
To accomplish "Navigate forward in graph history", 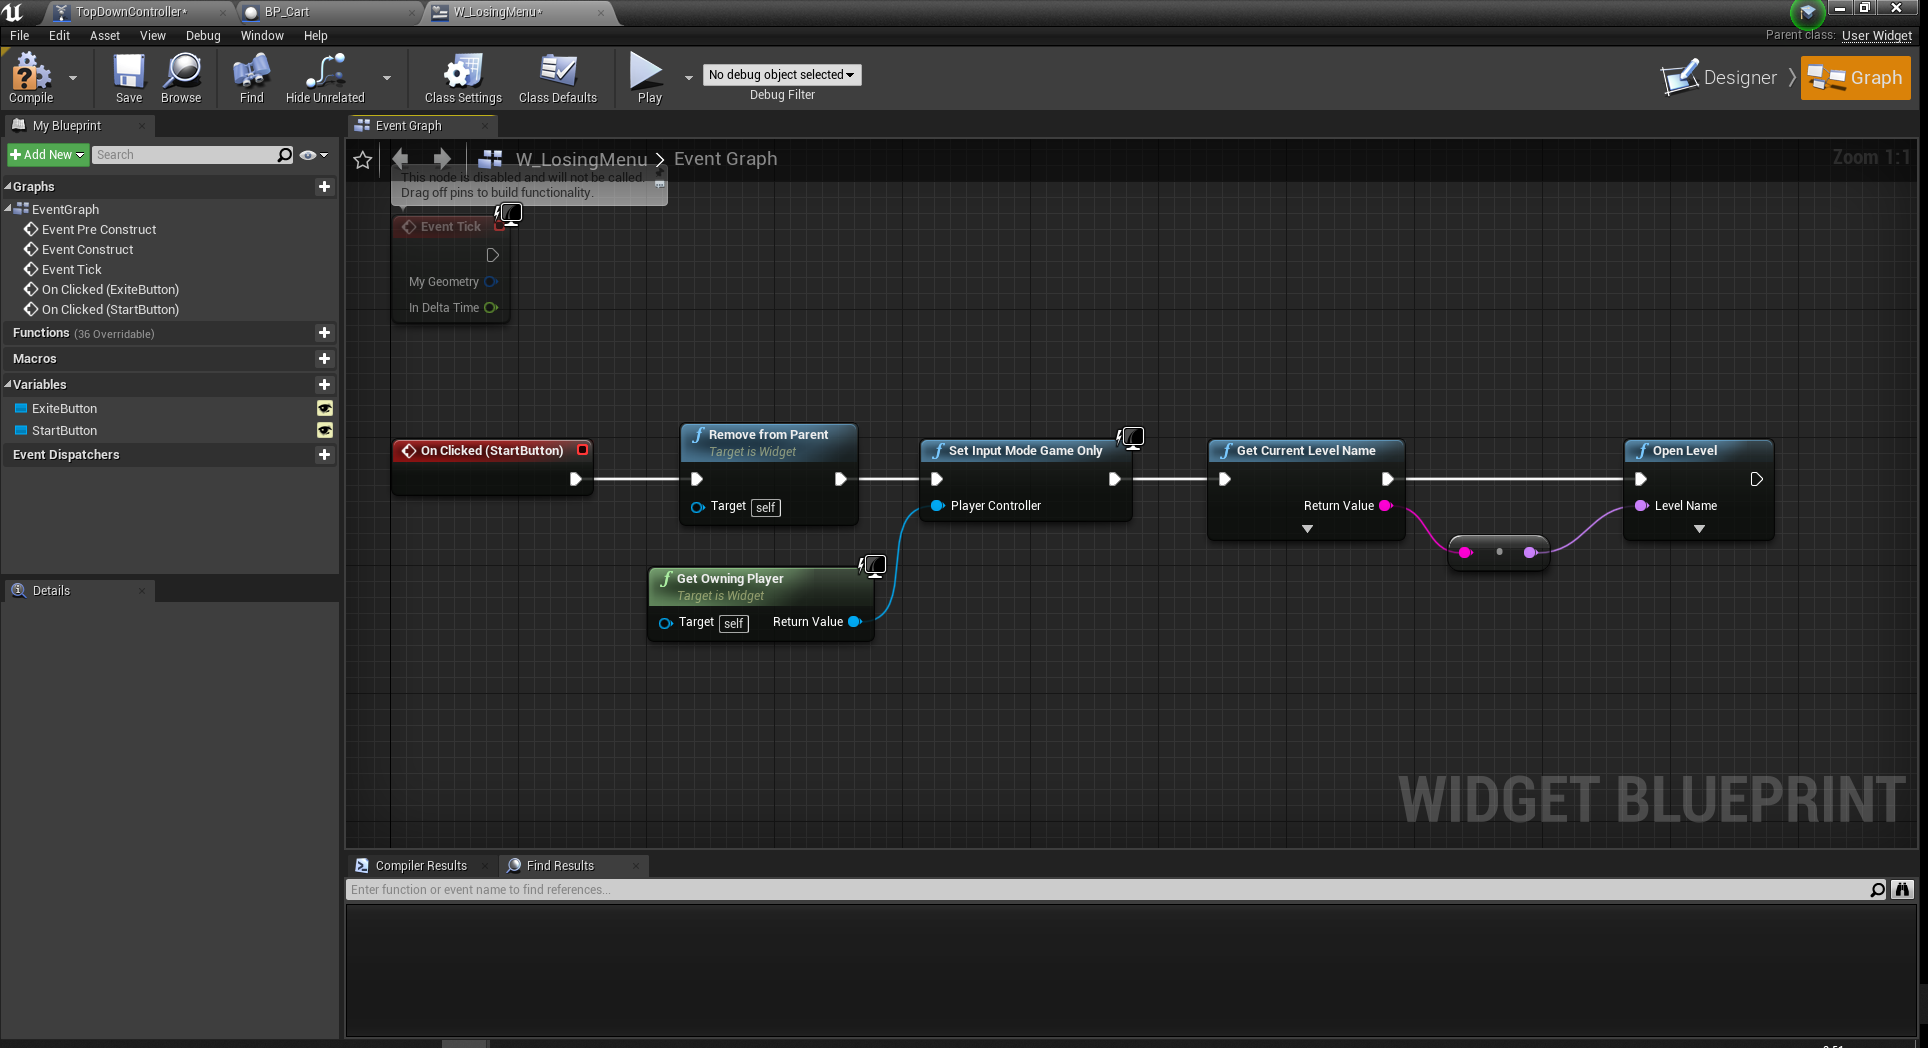I will [442, 159].
